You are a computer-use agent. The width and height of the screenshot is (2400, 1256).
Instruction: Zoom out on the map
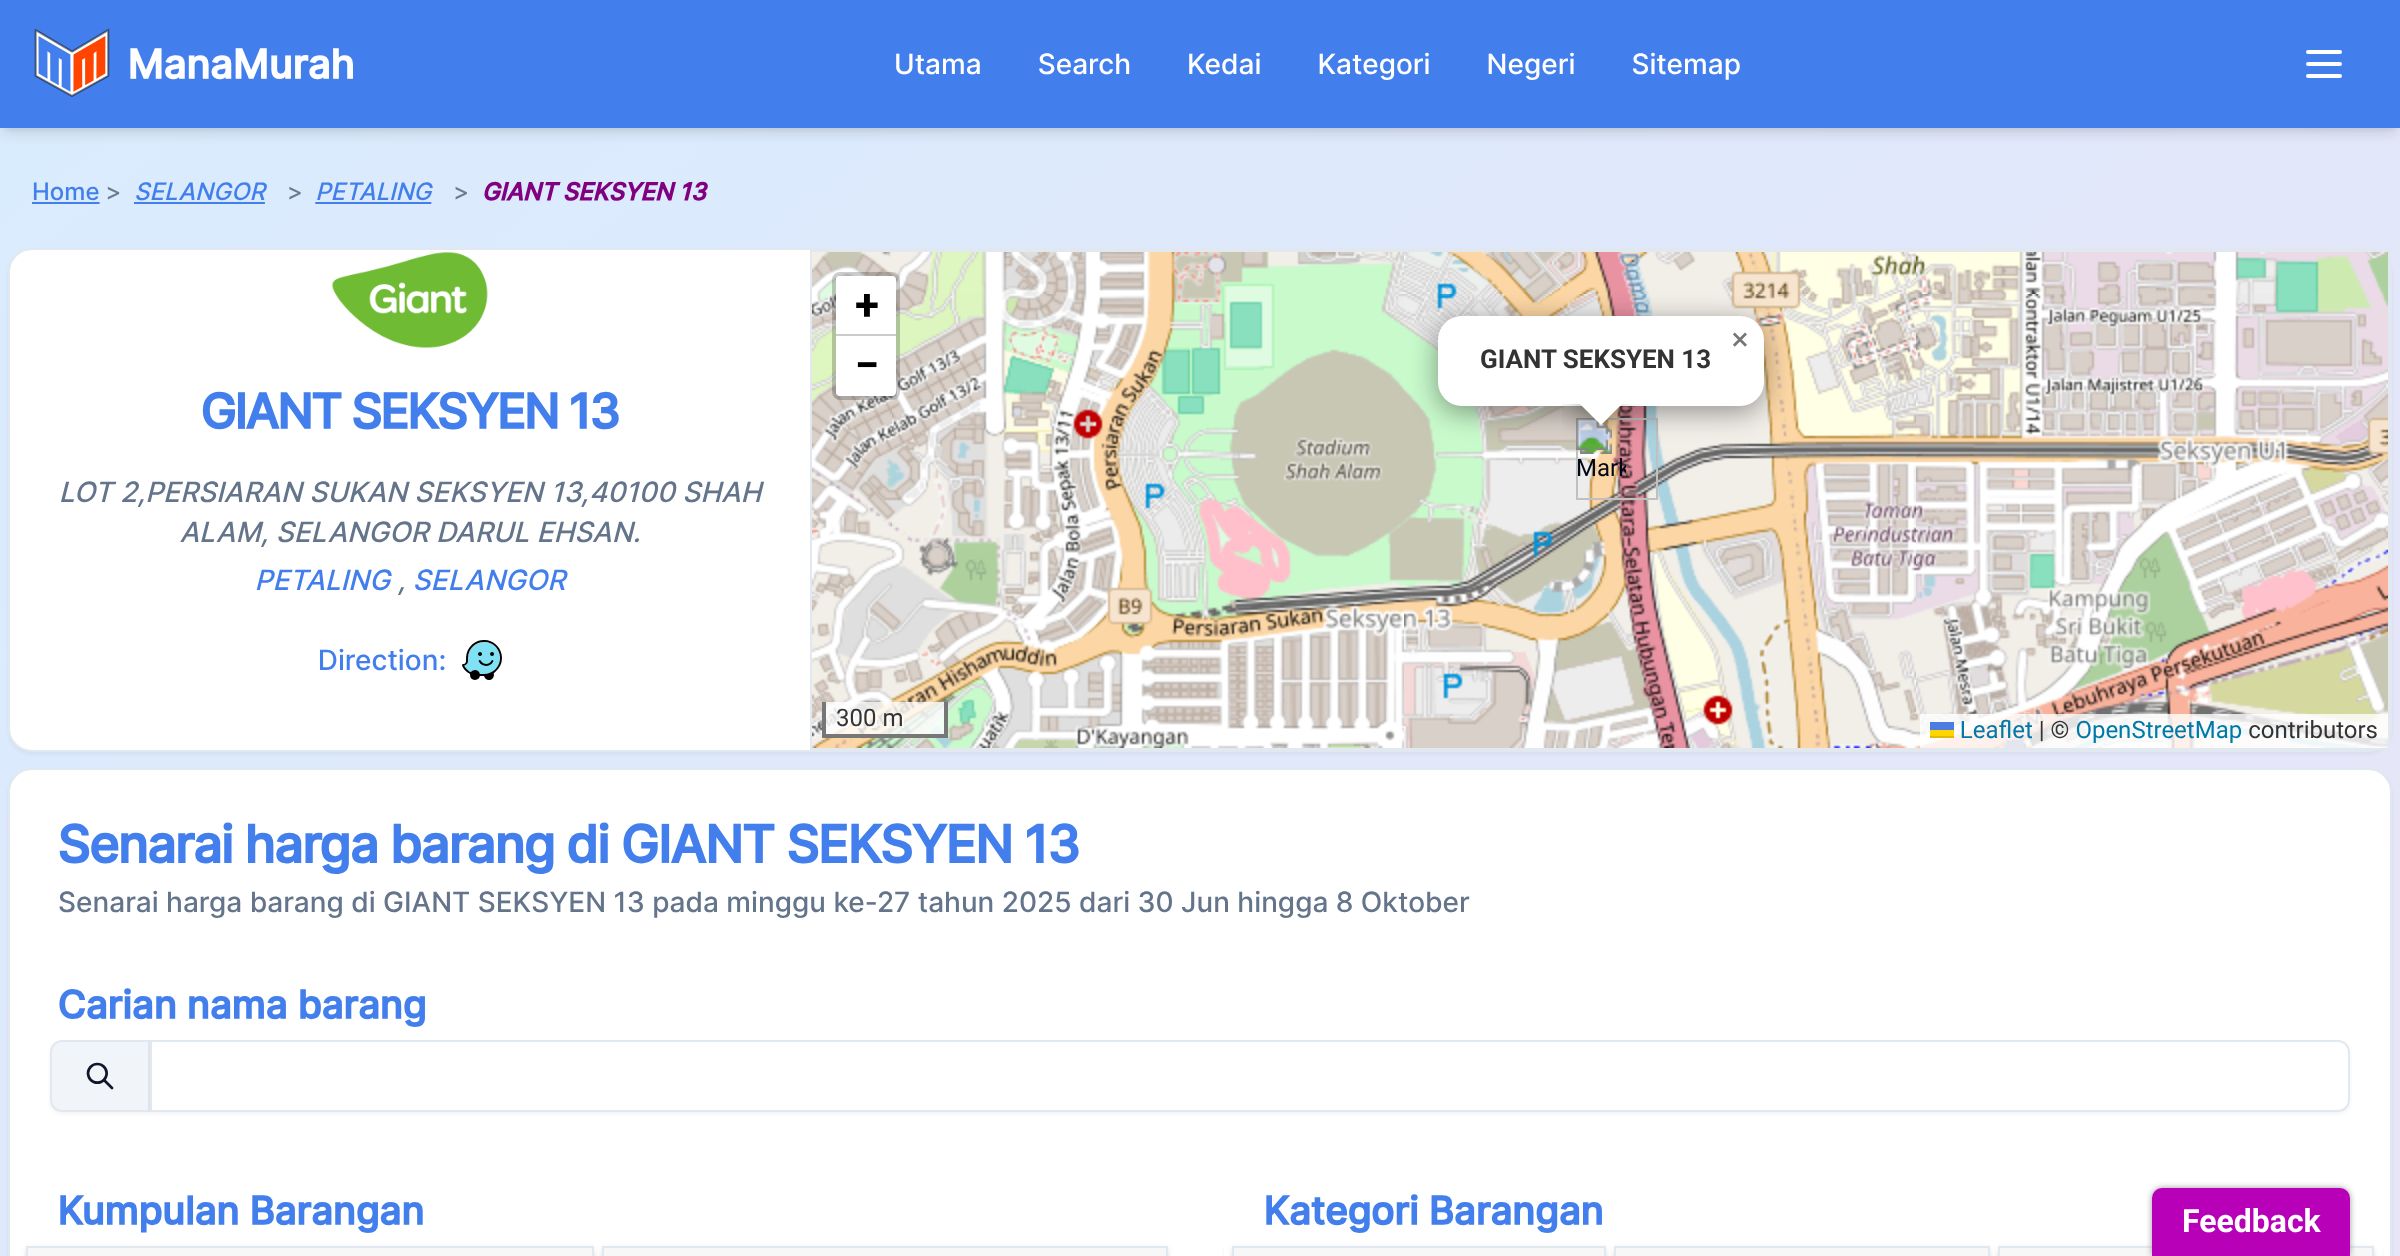coord(866,365)
